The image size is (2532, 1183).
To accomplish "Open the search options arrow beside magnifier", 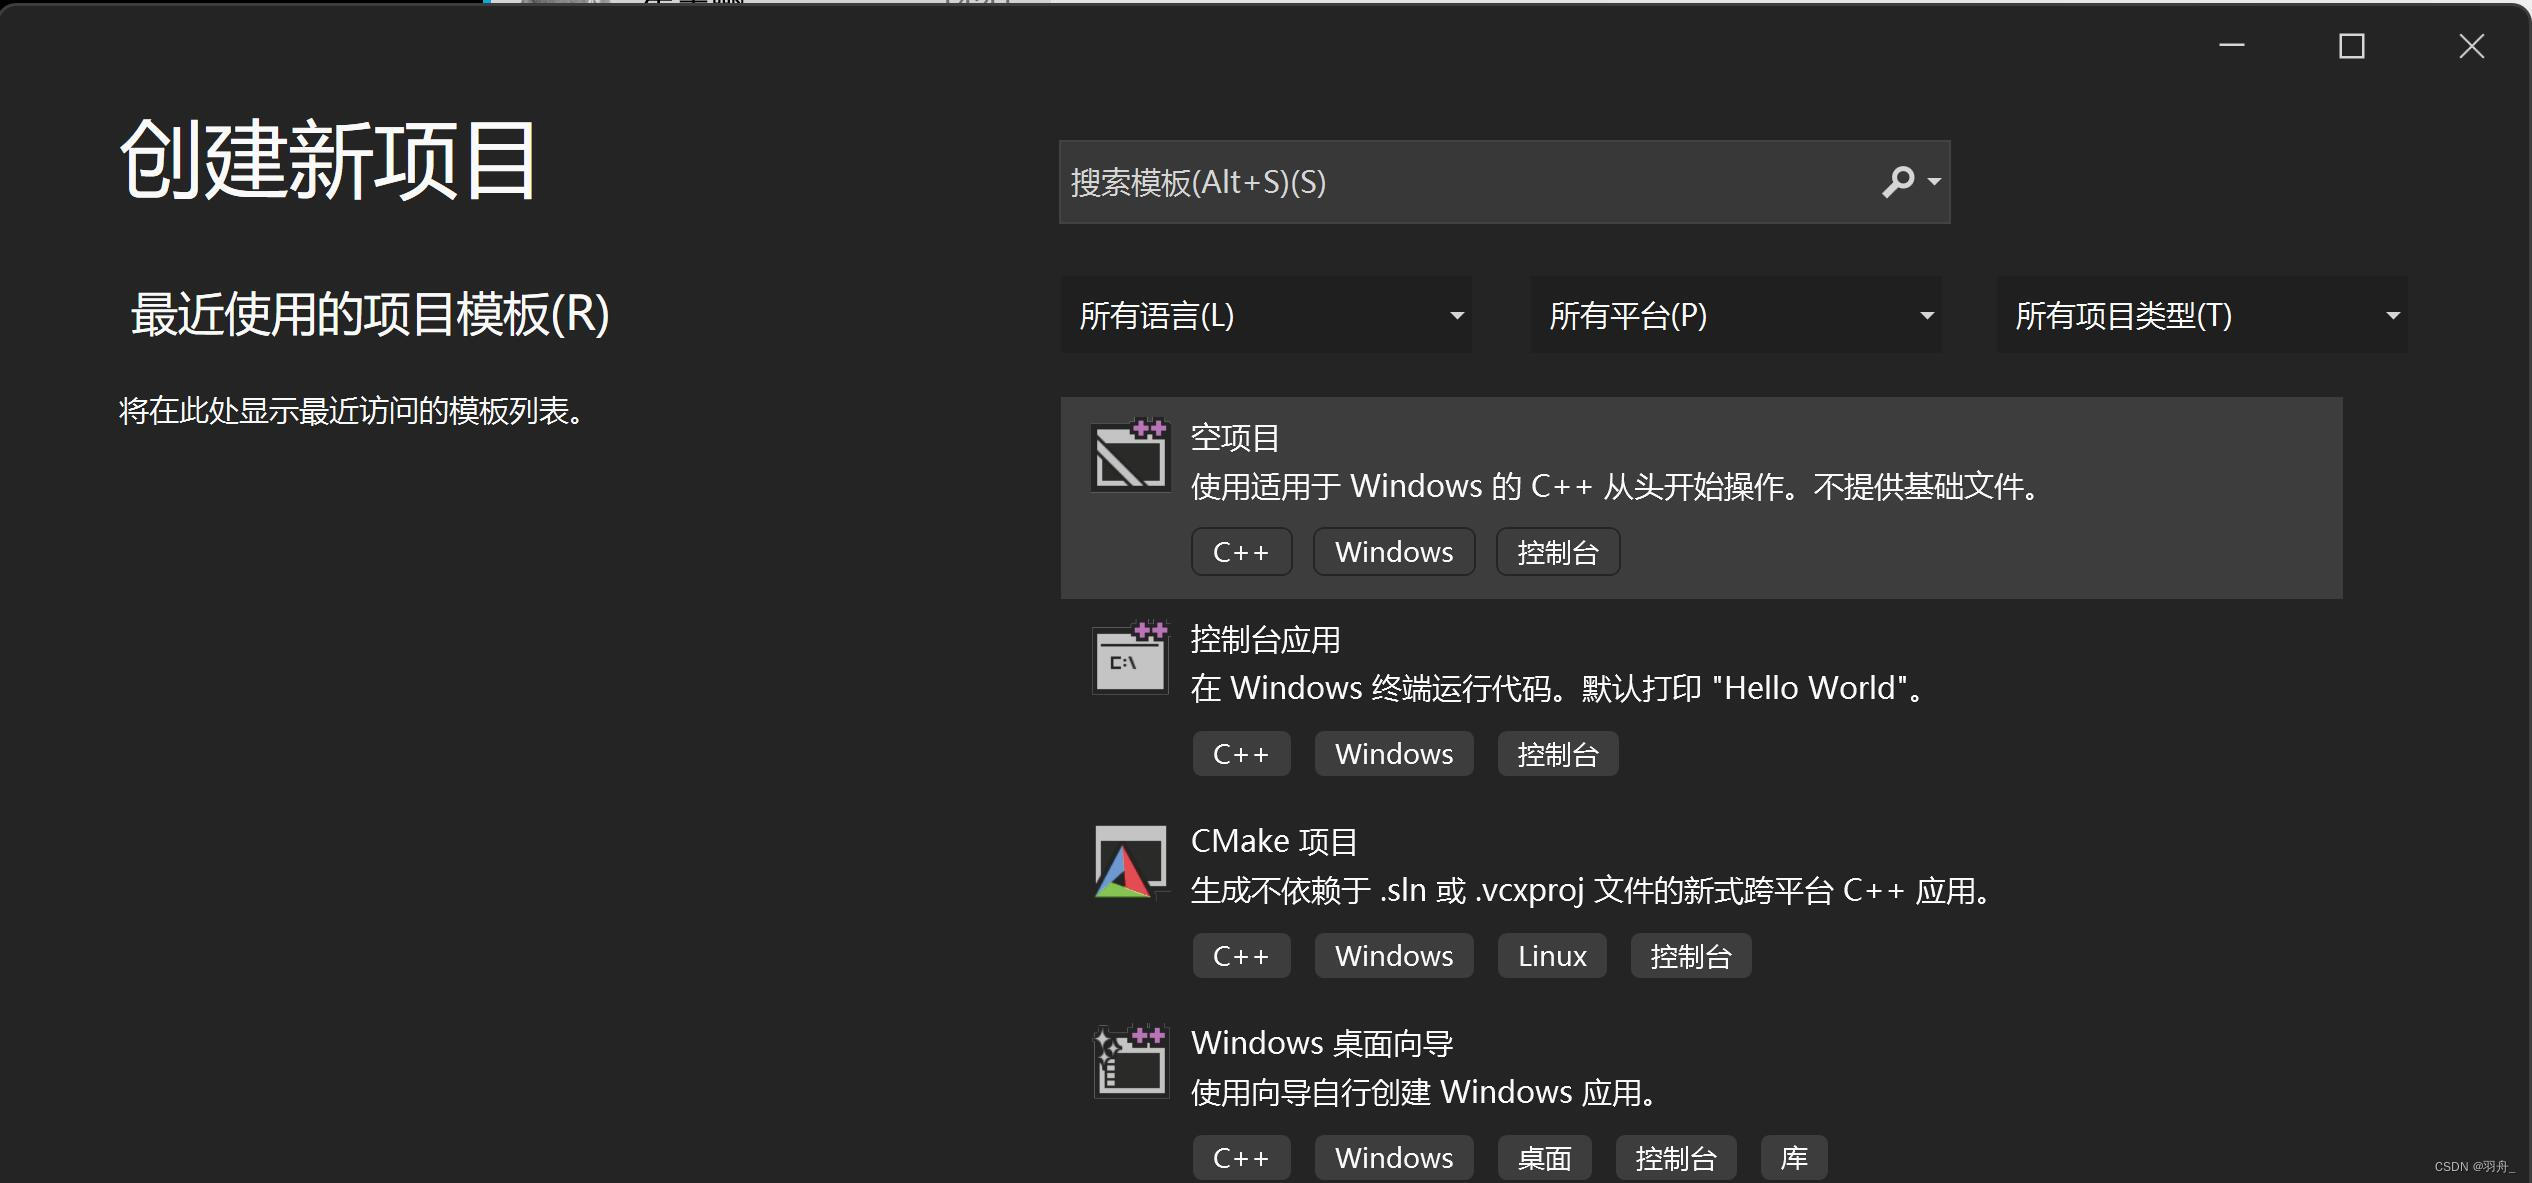I will [x=1934, y=182].
